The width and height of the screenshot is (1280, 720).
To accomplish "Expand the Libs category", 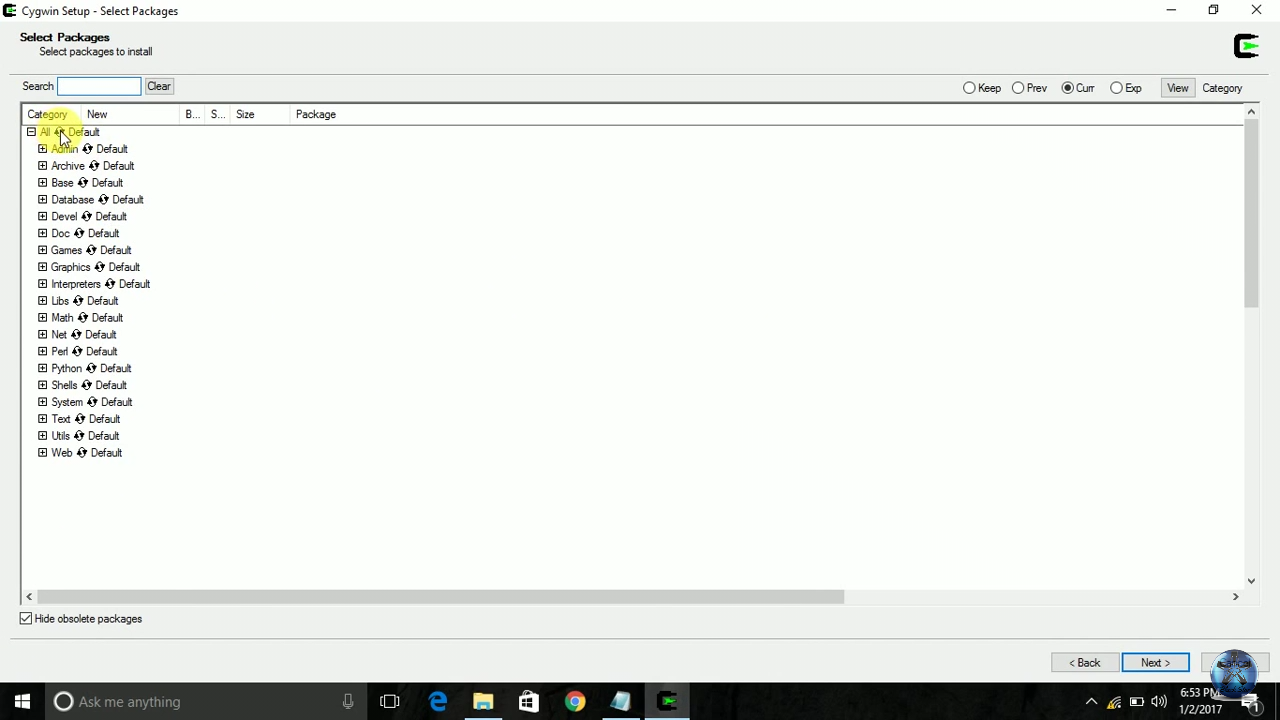I will 42,301.
